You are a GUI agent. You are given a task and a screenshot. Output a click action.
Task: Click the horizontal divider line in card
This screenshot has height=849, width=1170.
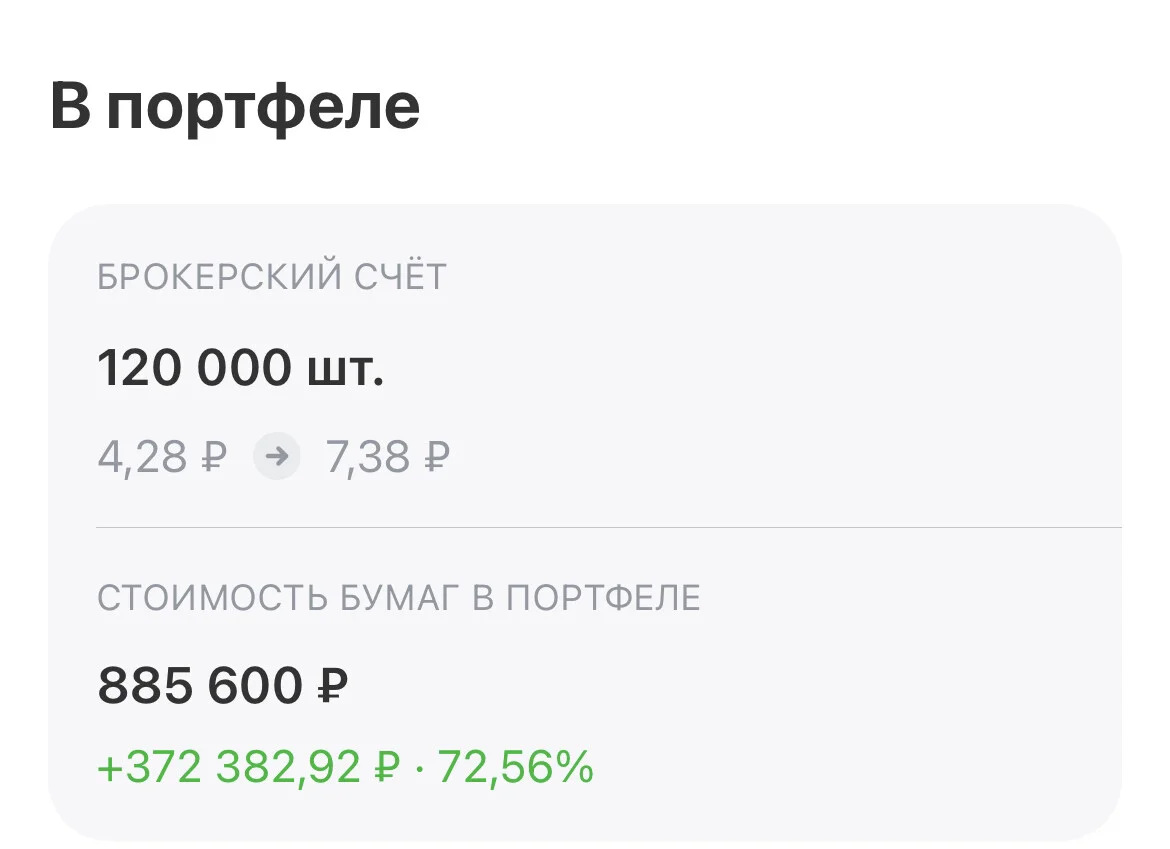coord(609,527)
